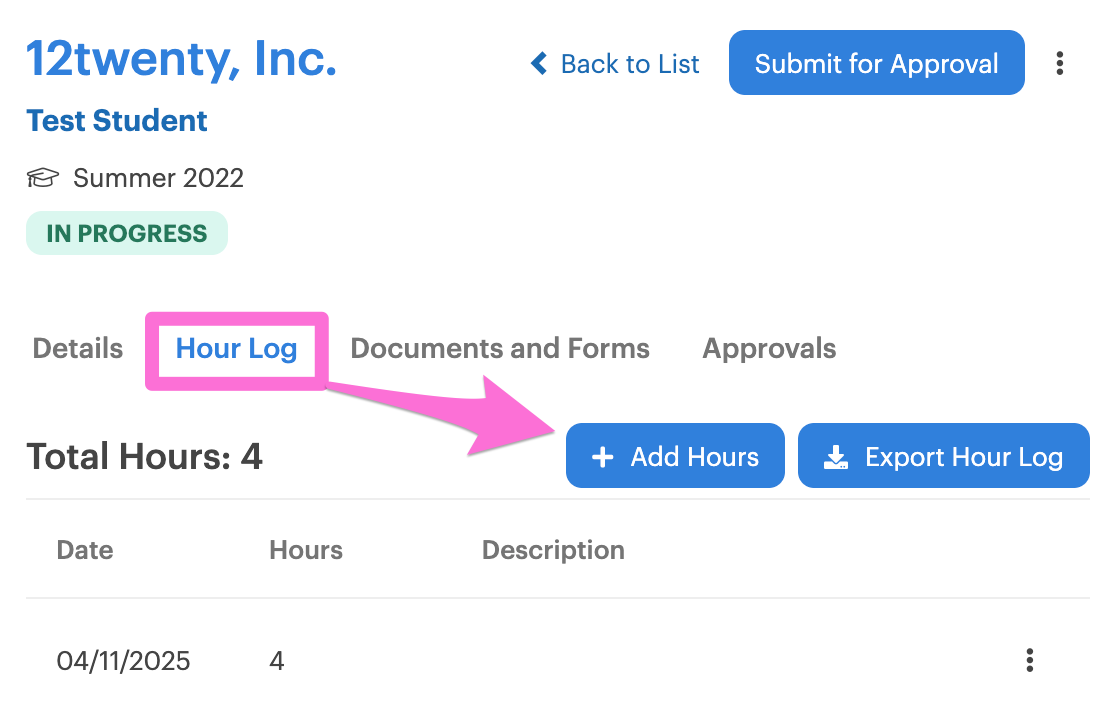Select the Hour Log tab

pos(236,348)
